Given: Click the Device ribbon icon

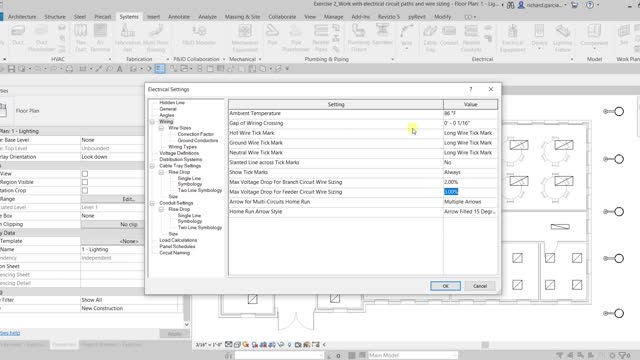Looking at the screenshot, I should (539, 33).
